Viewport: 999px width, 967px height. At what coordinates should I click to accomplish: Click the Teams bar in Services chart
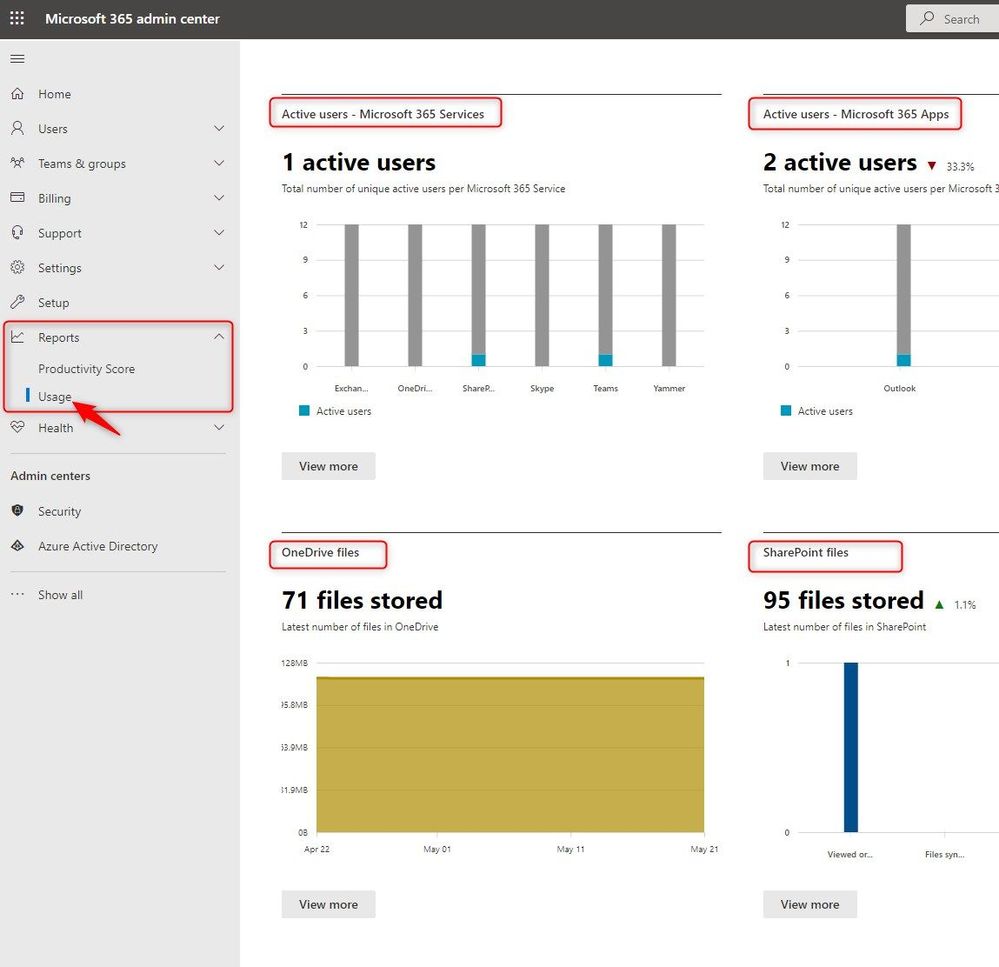(605, 296)
